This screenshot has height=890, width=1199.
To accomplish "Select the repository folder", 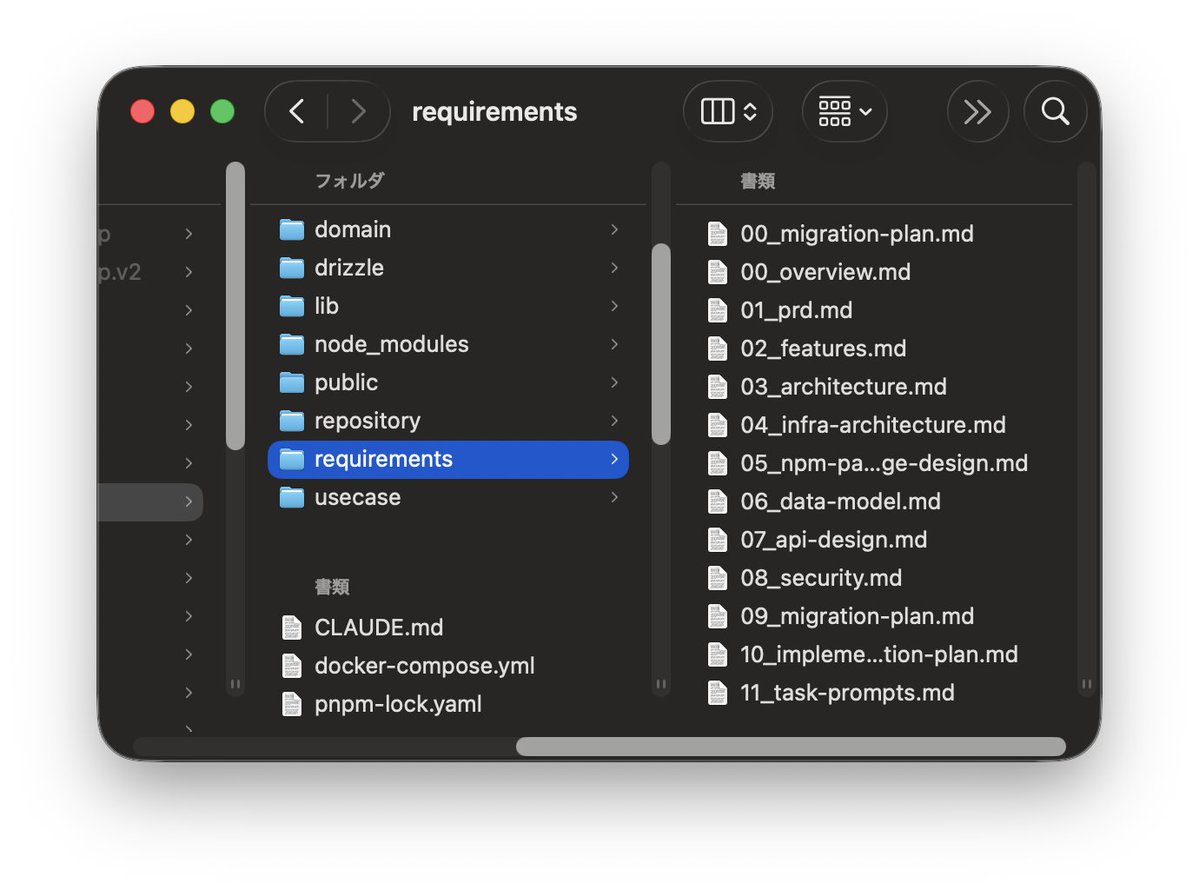I will [448, 421].
